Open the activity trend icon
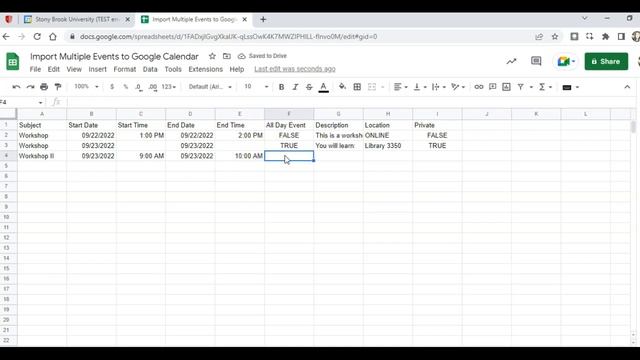This screenshot has width=640, height=360. point(511,61)
